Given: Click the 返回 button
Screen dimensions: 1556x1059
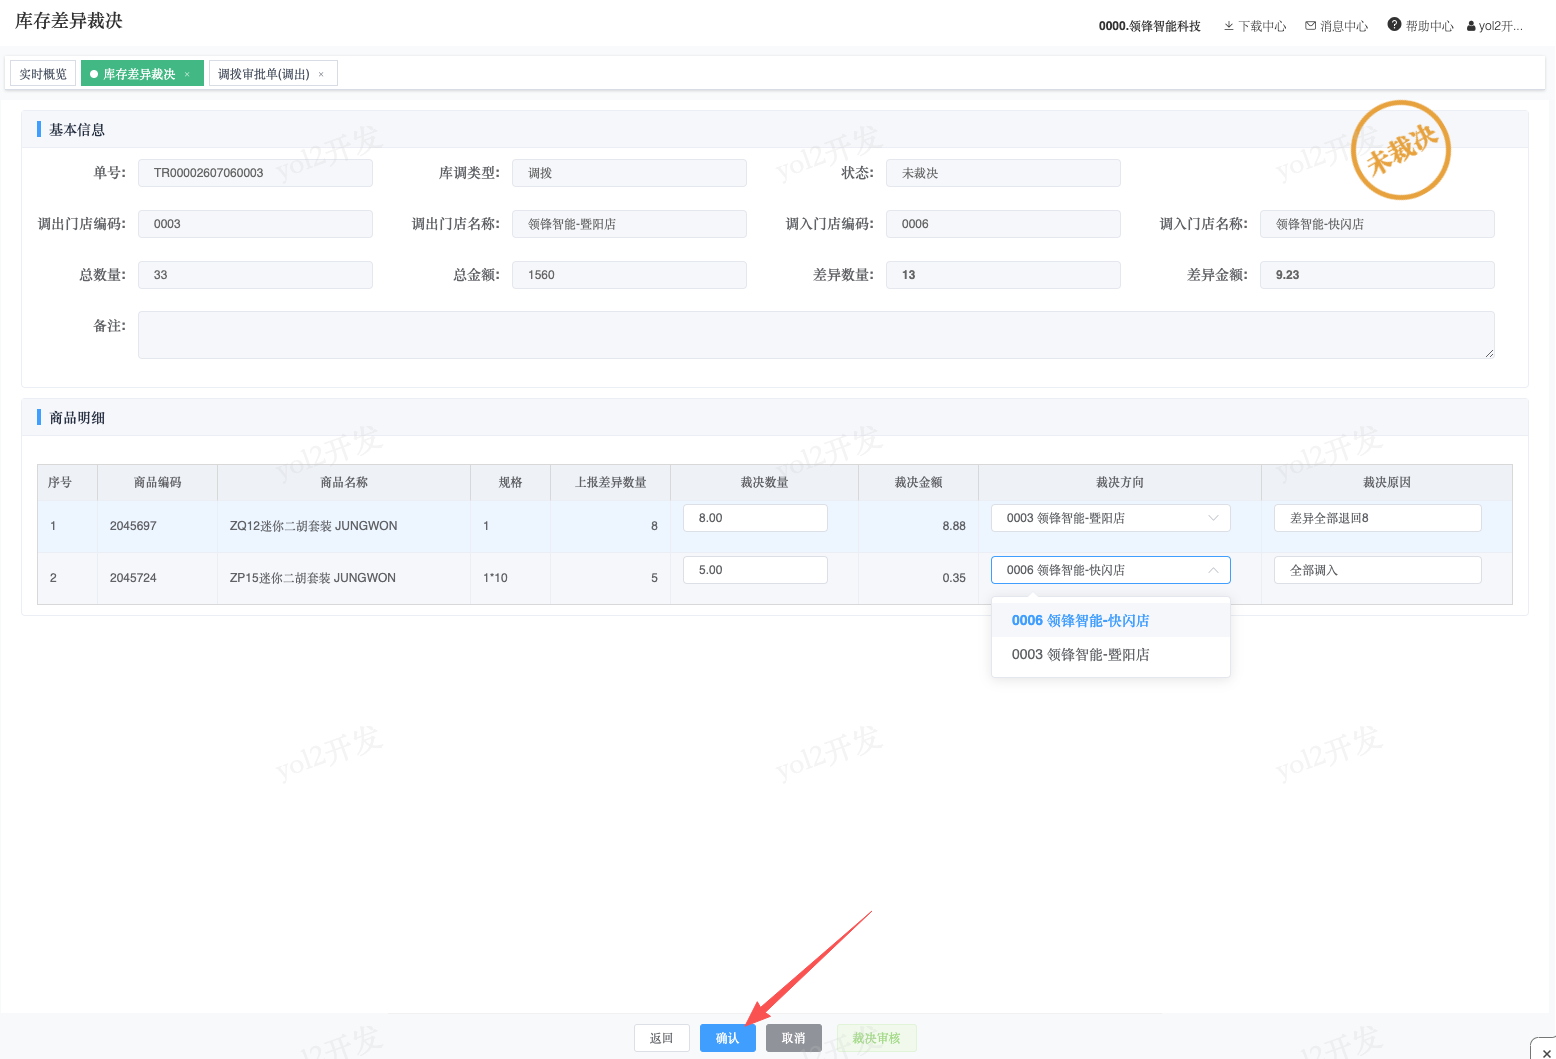Looking at the screenshot, I should coord(662,1038).
